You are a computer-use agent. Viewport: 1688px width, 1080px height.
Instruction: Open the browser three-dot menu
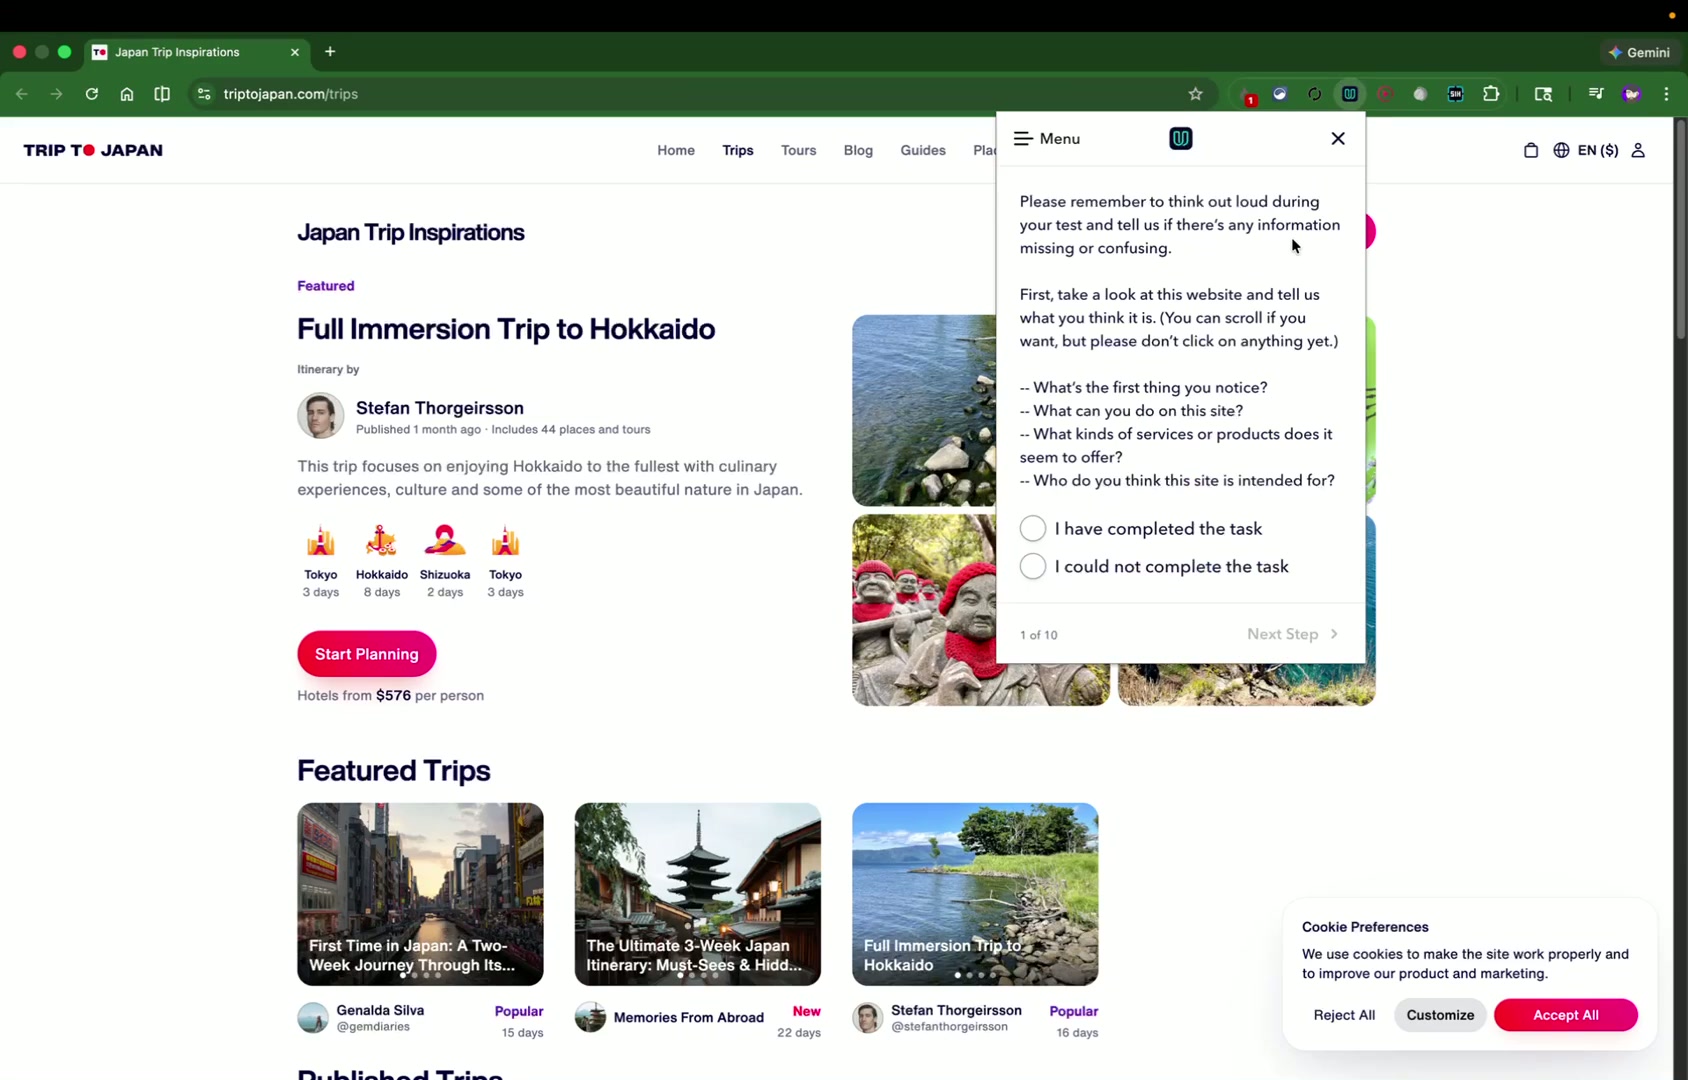1666,93
